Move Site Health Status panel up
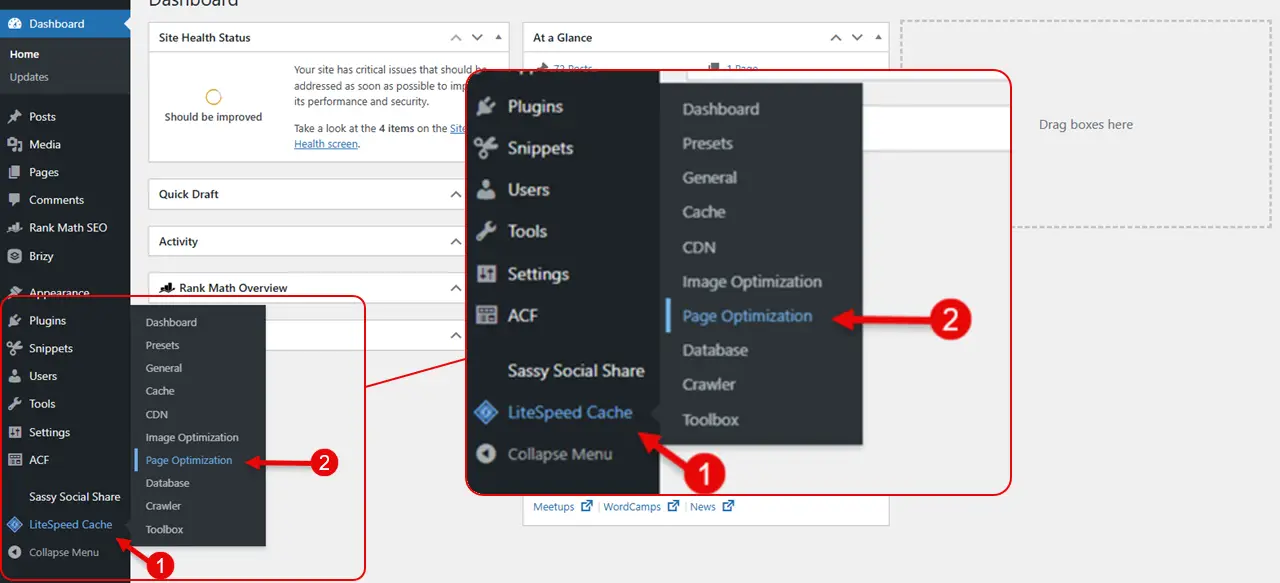 456,38
